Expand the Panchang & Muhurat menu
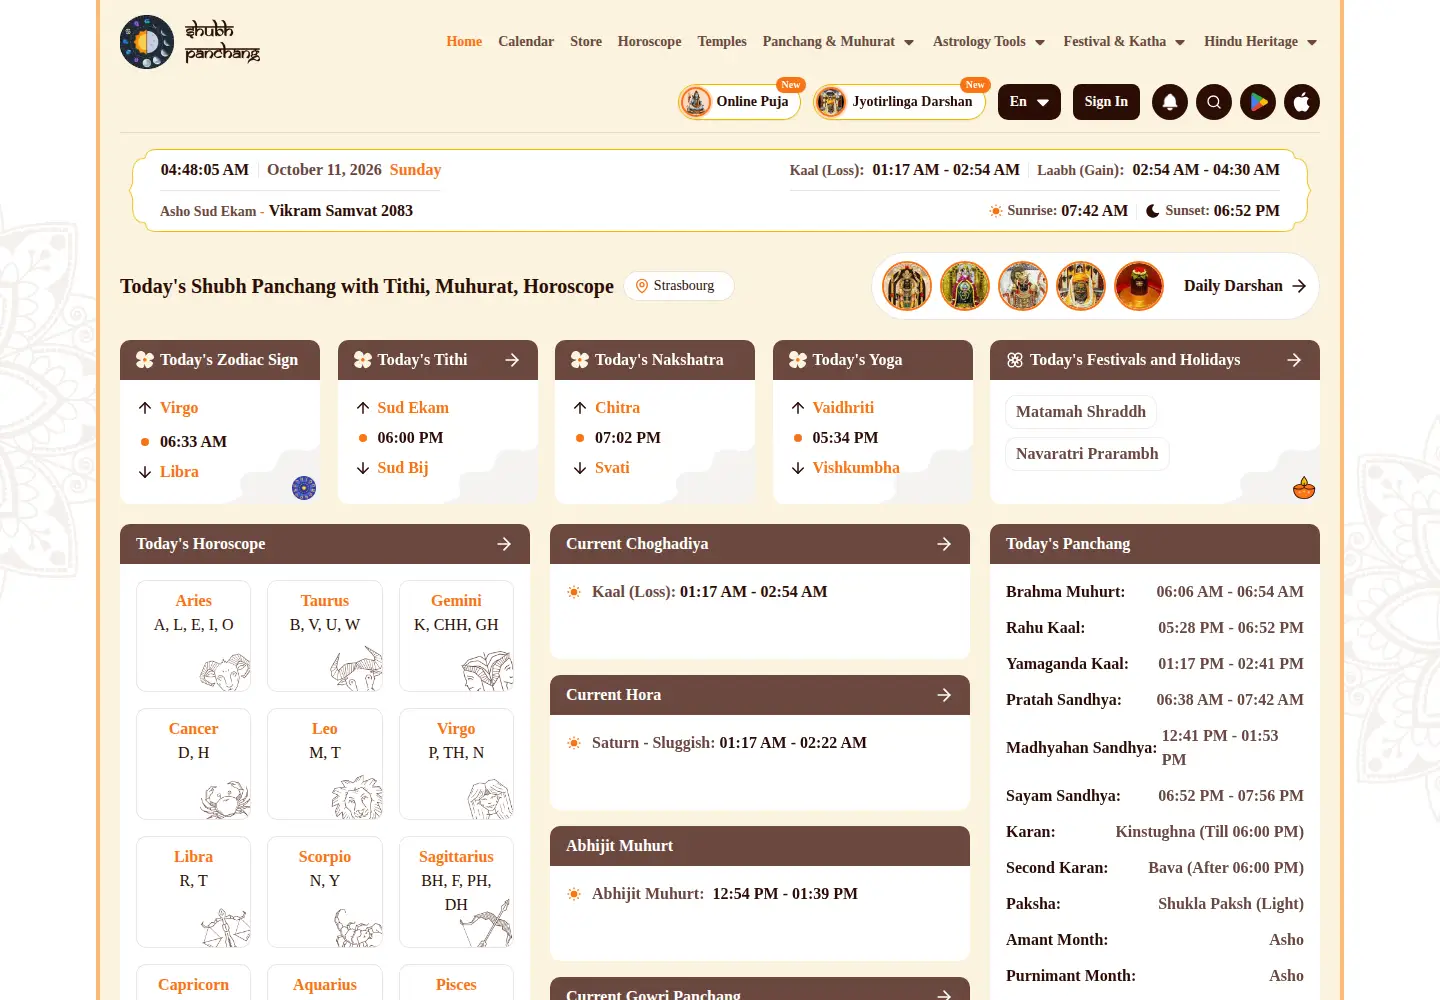 pyautogui.click(x=838, y=42)
